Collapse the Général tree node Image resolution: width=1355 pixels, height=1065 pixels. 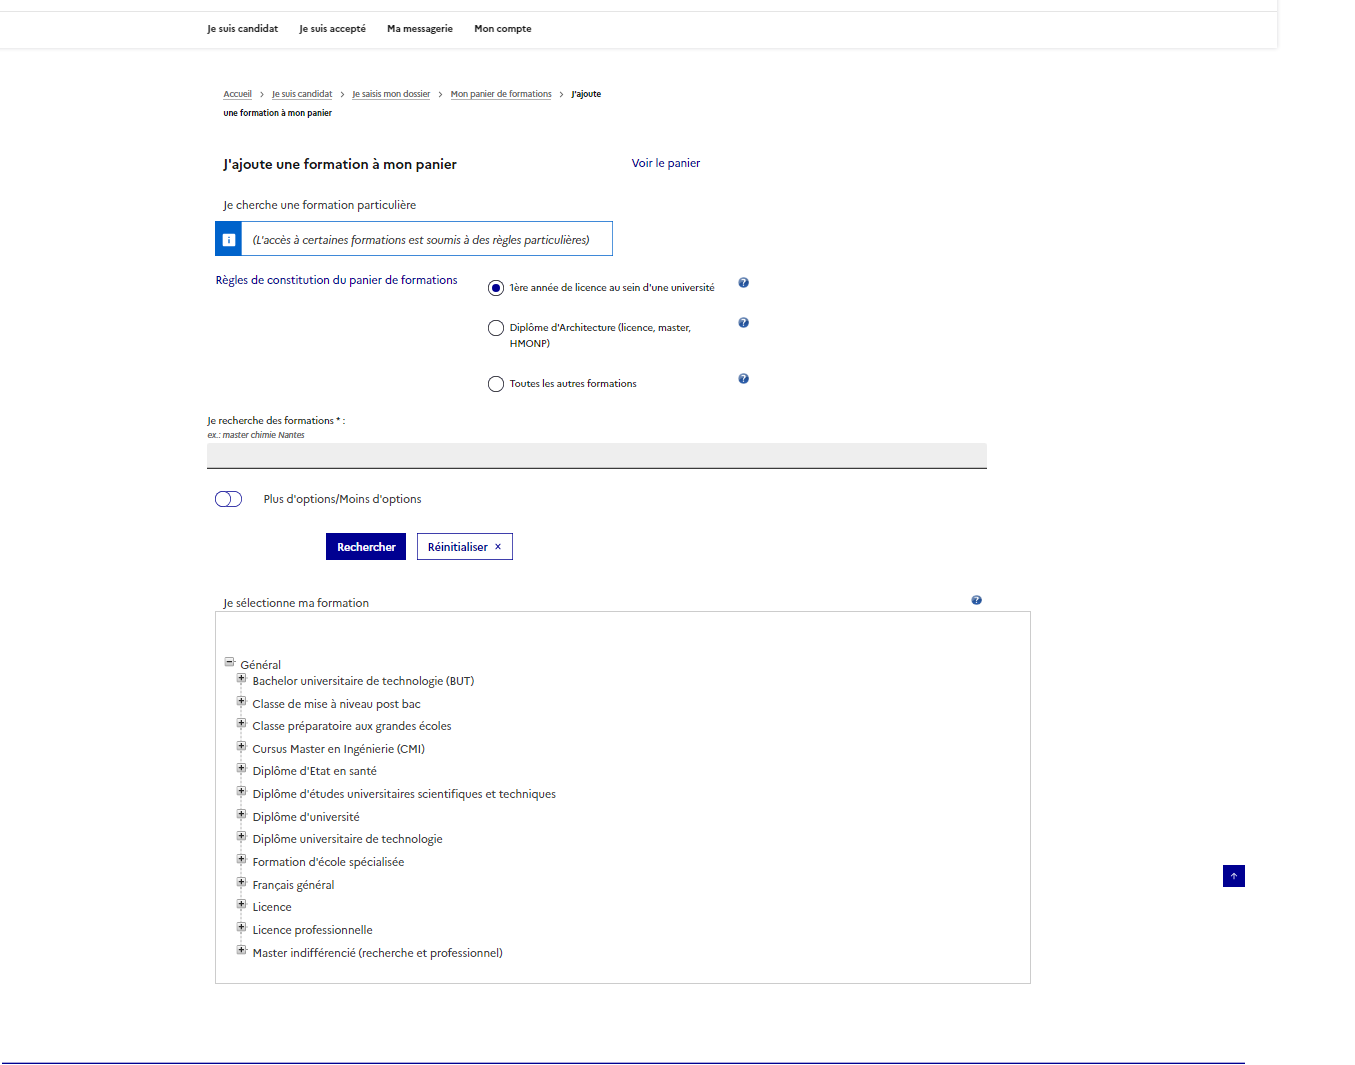pos(229,662)
